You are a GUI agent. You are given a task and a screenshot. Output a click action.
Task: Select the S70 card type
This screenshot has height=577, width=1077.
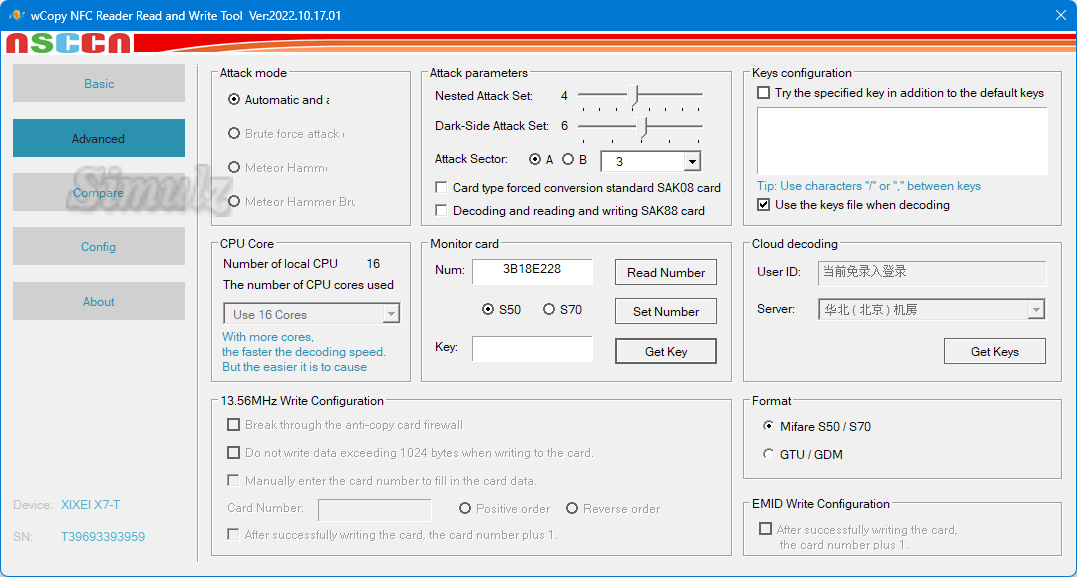click(549, 310)
